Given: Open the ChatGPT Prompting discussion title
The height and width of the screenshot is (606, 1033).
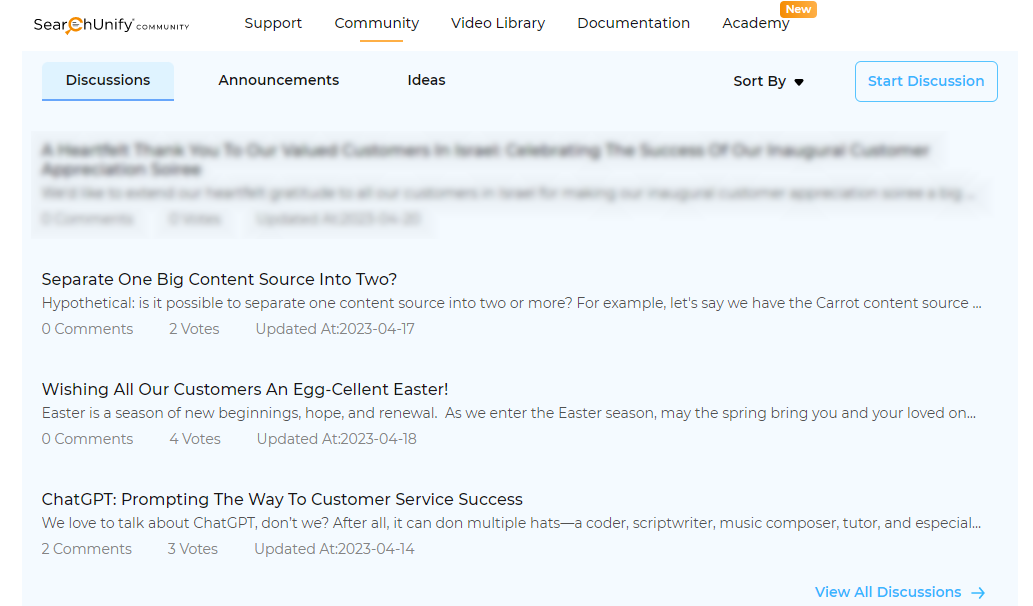Looking at the screenshot, I should click(x=282, y=499).
